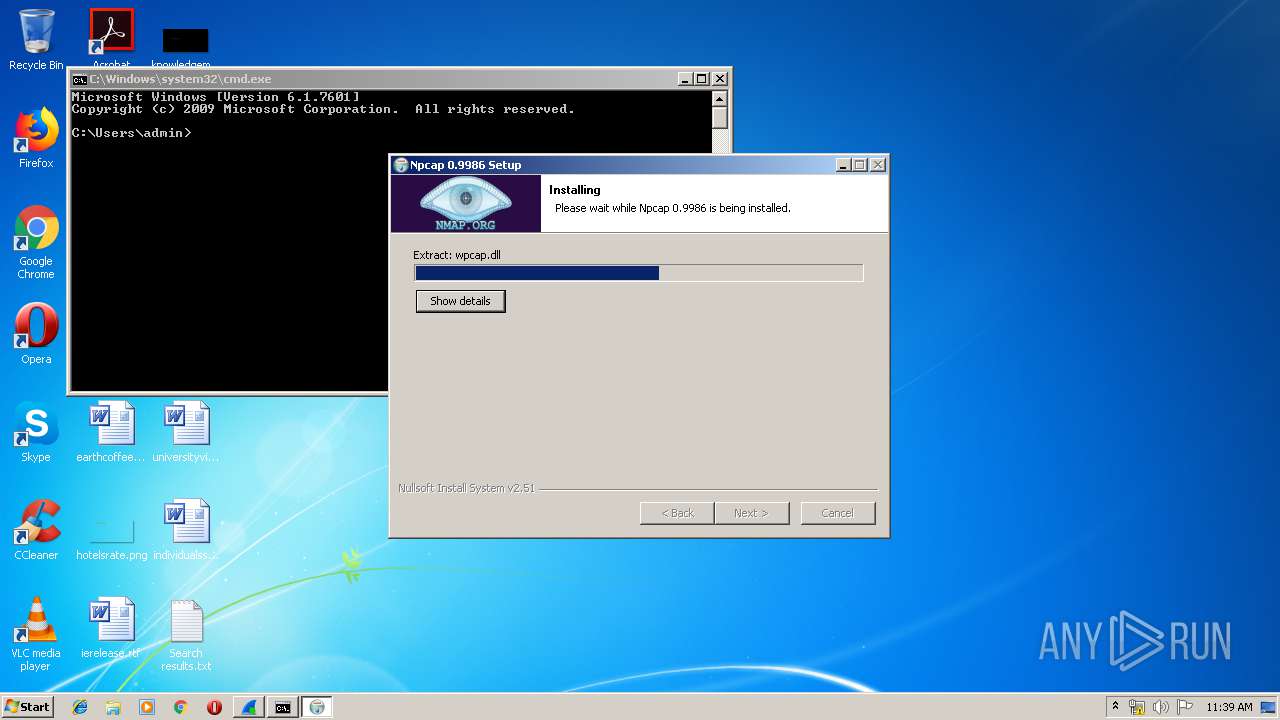Click the cmd.exe title bar system icon
1280x720 pixels.
(80, 79)
